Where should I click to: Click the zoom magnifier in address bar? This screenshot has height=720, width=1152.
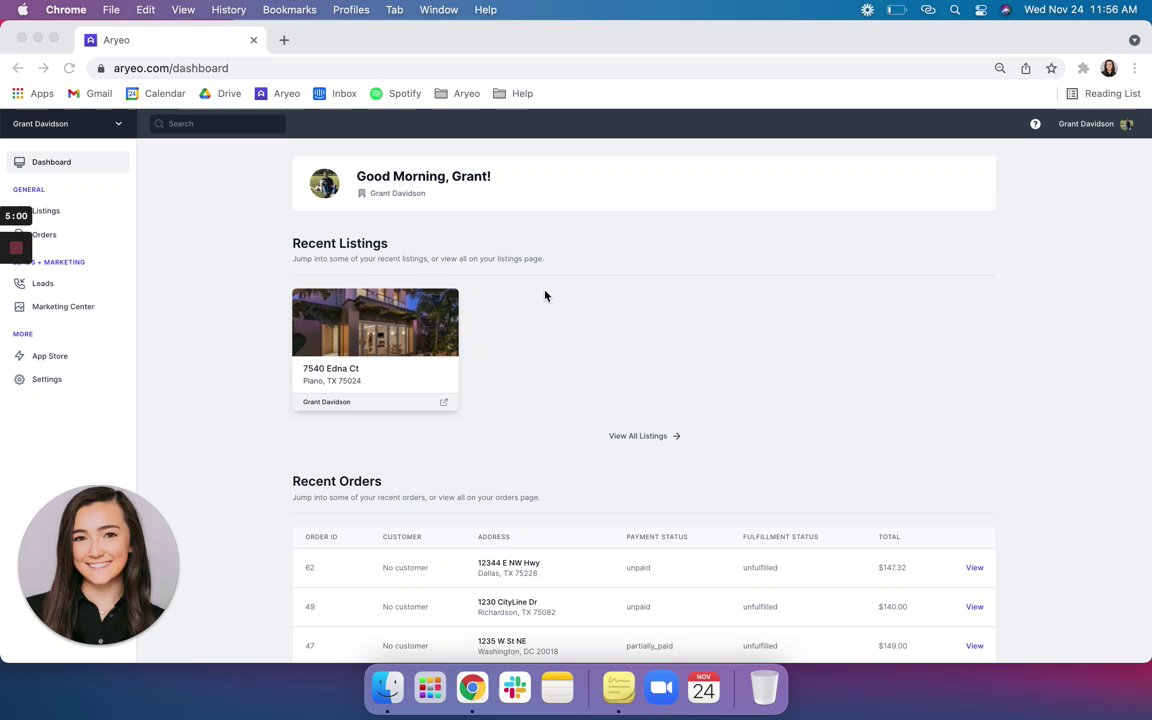point(1000,68)
